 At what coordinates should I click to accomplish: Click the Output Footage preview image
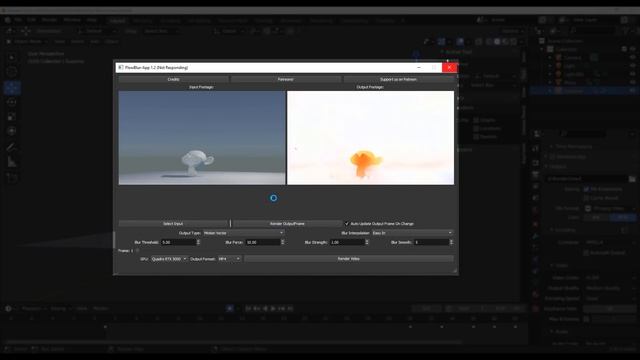point(371,138)
